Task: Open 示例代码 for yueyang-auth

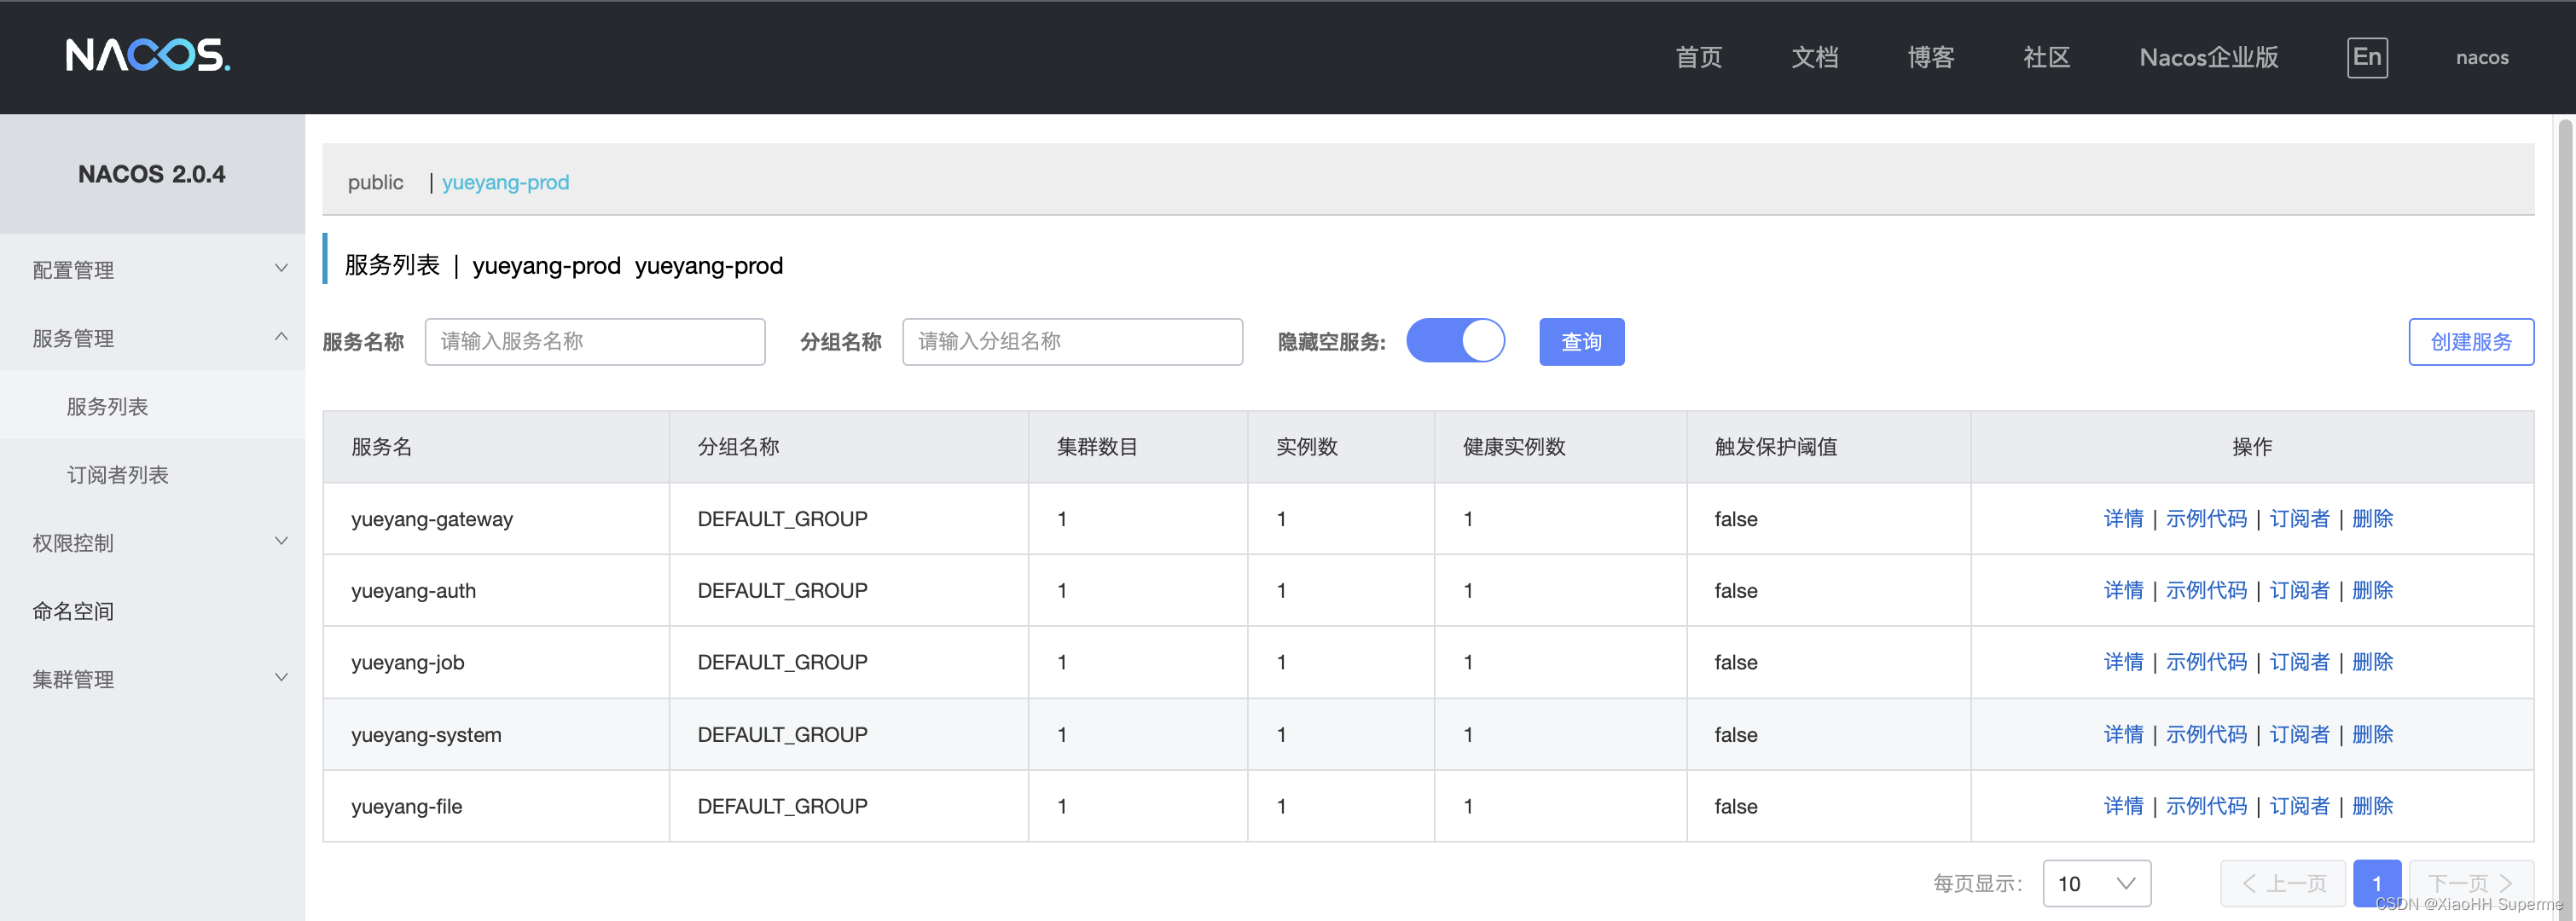Action: pyautogui.click(x=2205, y=590)
